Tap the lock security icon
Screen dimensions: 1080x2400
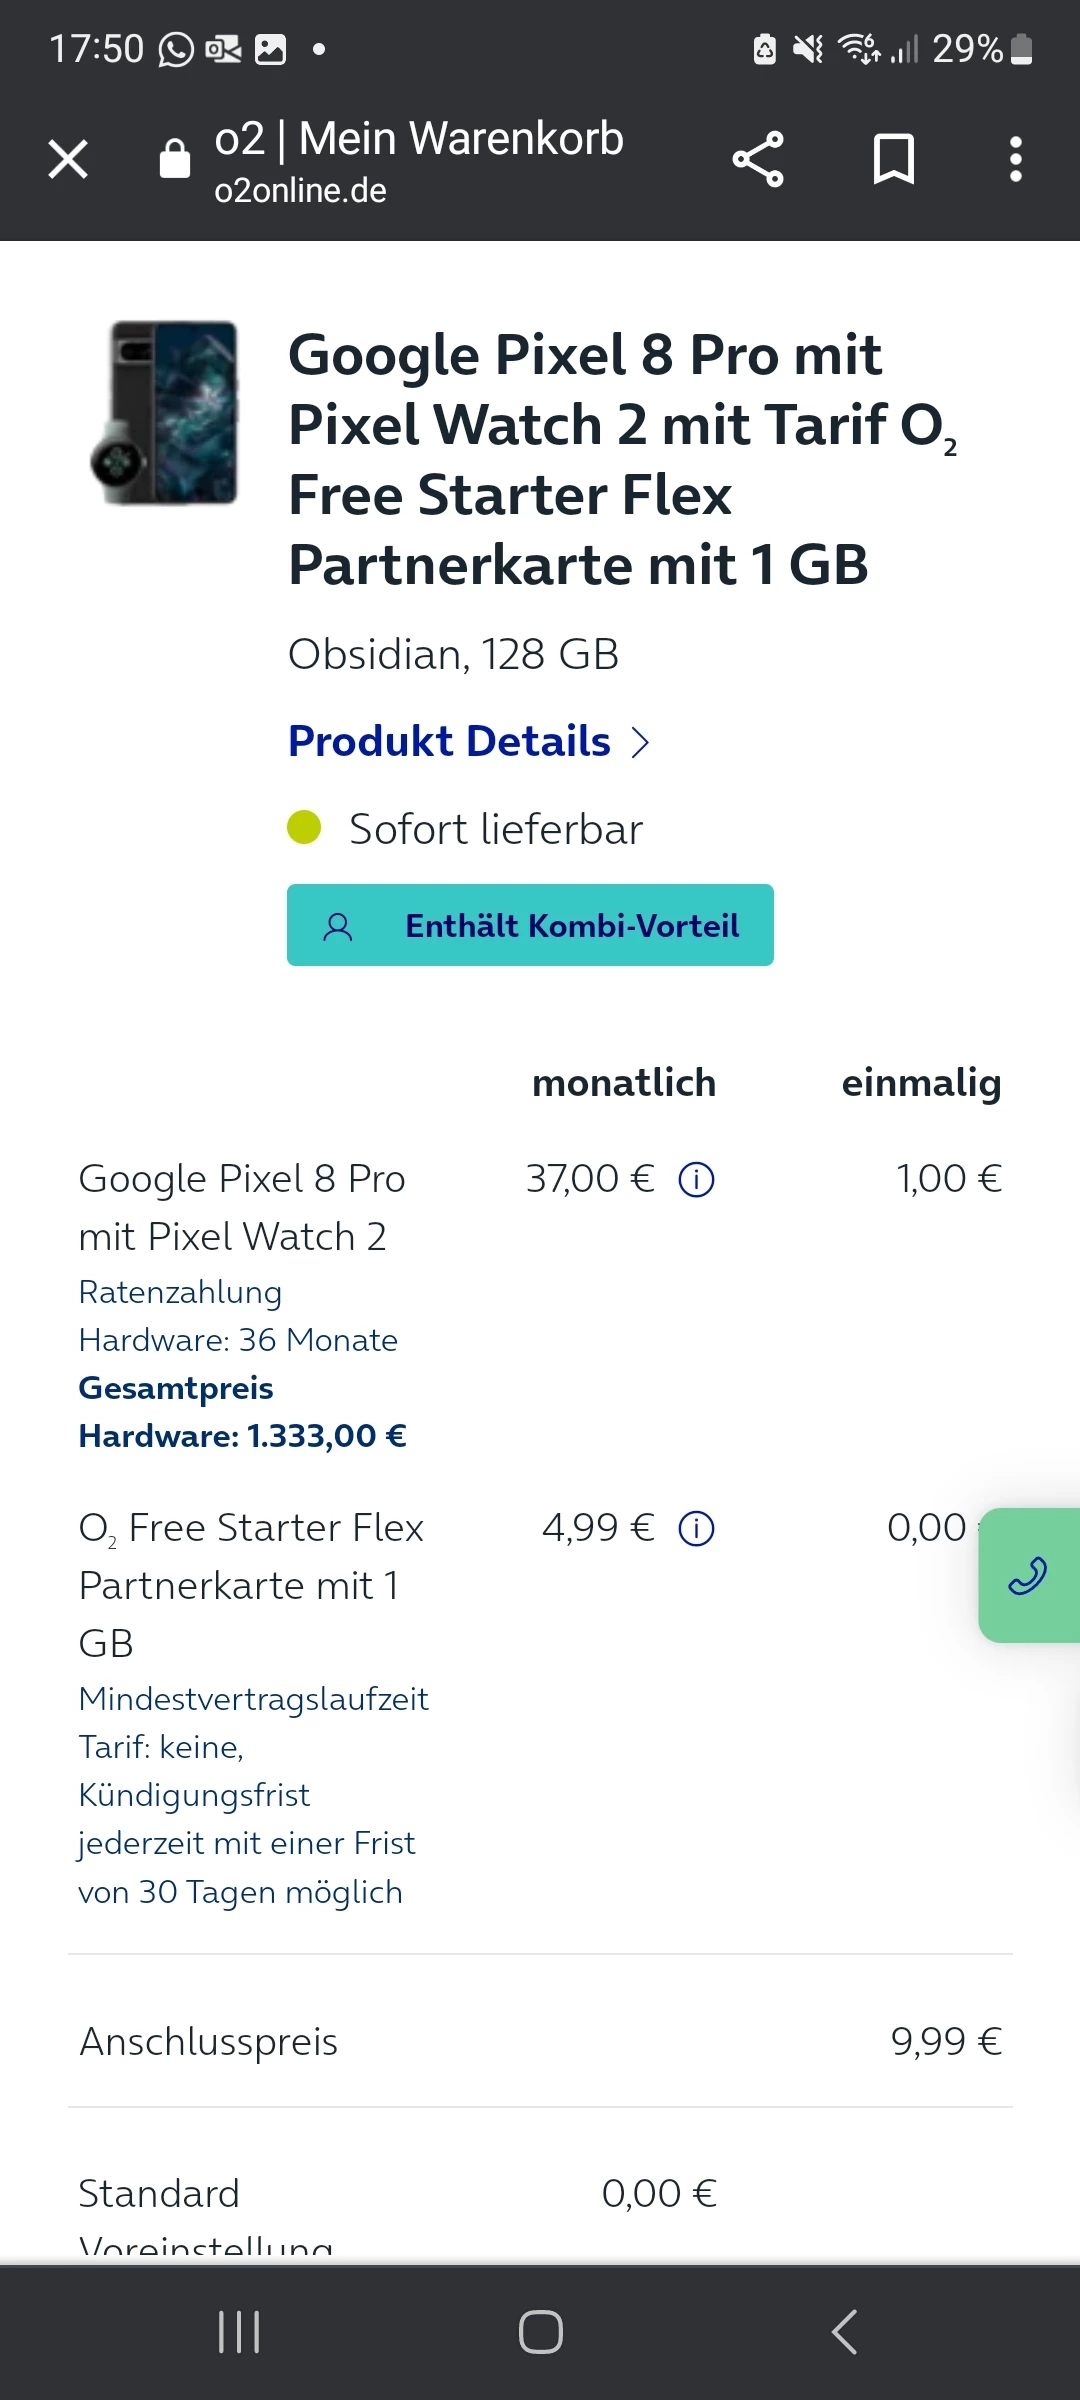click(x=175, y=158)
